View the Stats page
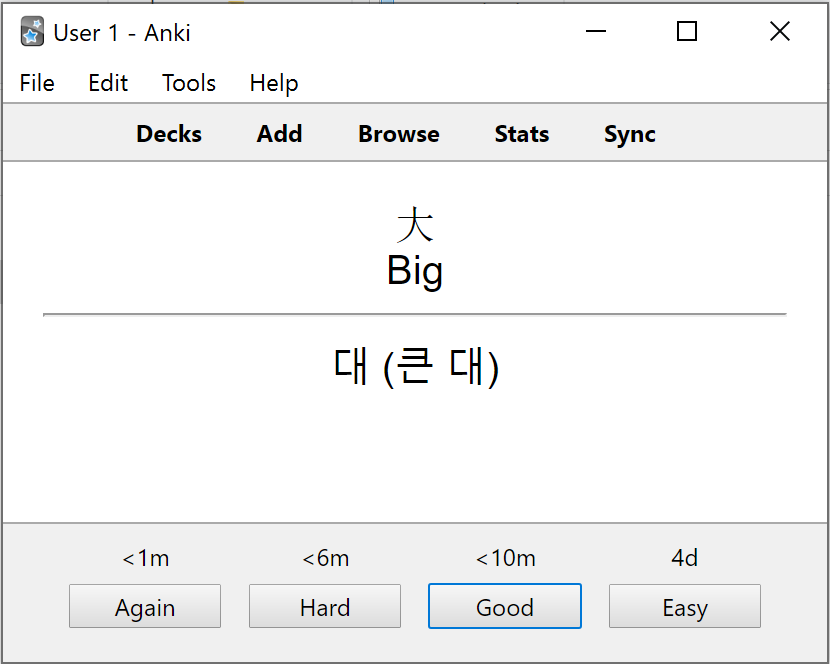 click(x=522, y=134)
